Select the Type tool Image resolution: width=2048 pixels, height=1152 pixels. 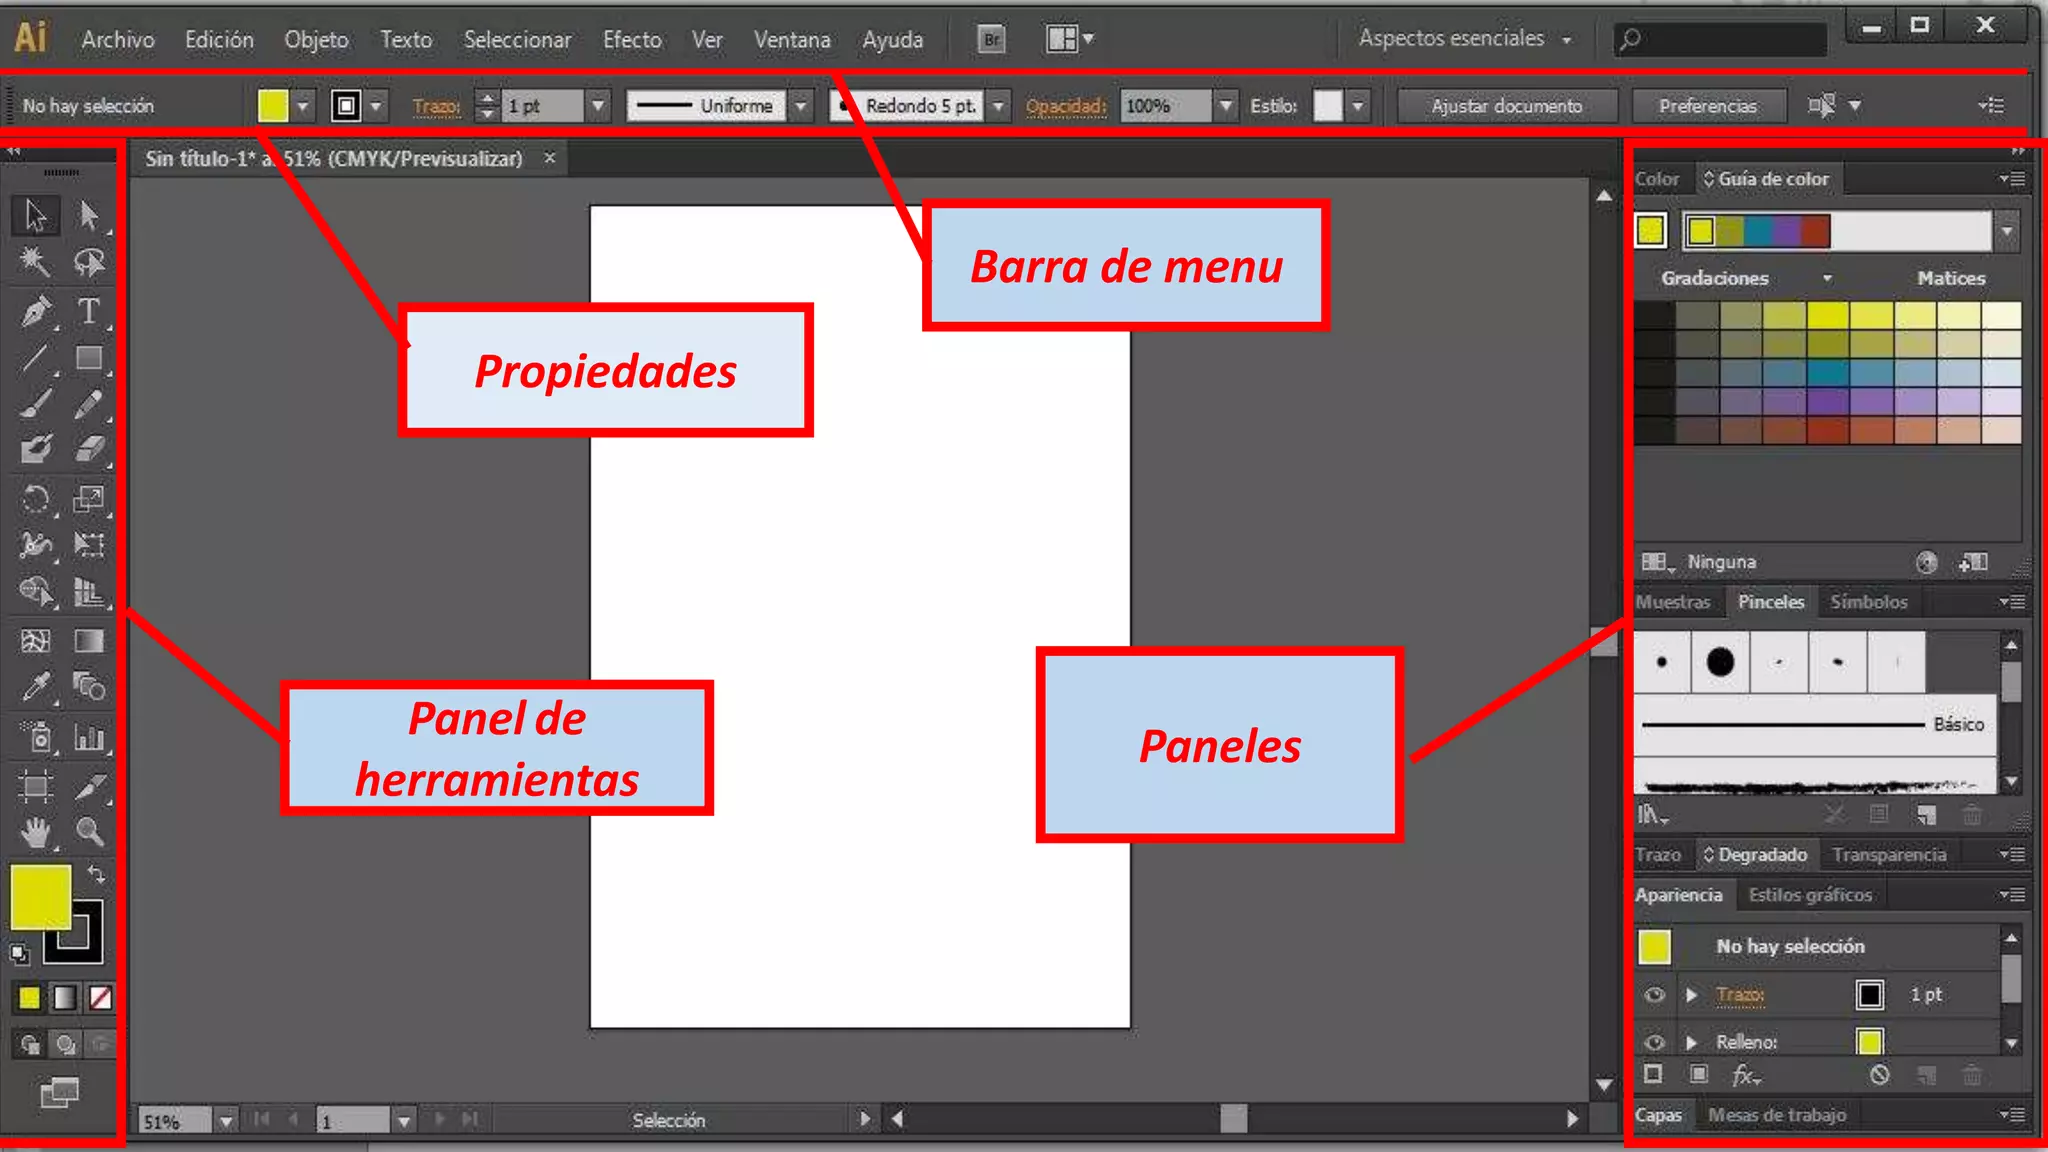[x=88, y=311]
